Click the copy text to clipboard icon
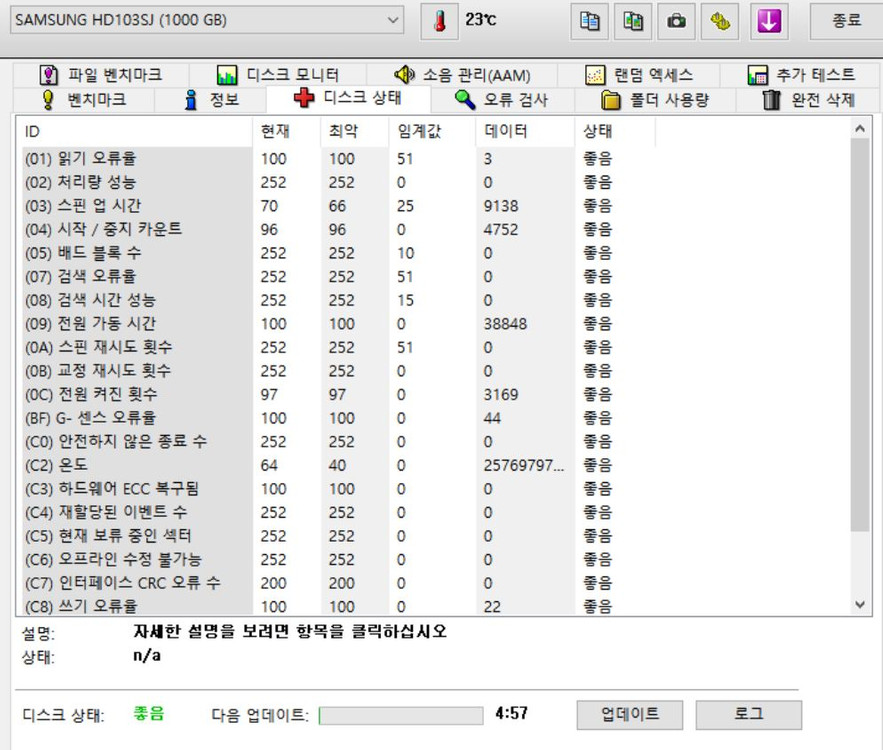The height and width of the screenshot is (750, 883). [x=588, y=20]
